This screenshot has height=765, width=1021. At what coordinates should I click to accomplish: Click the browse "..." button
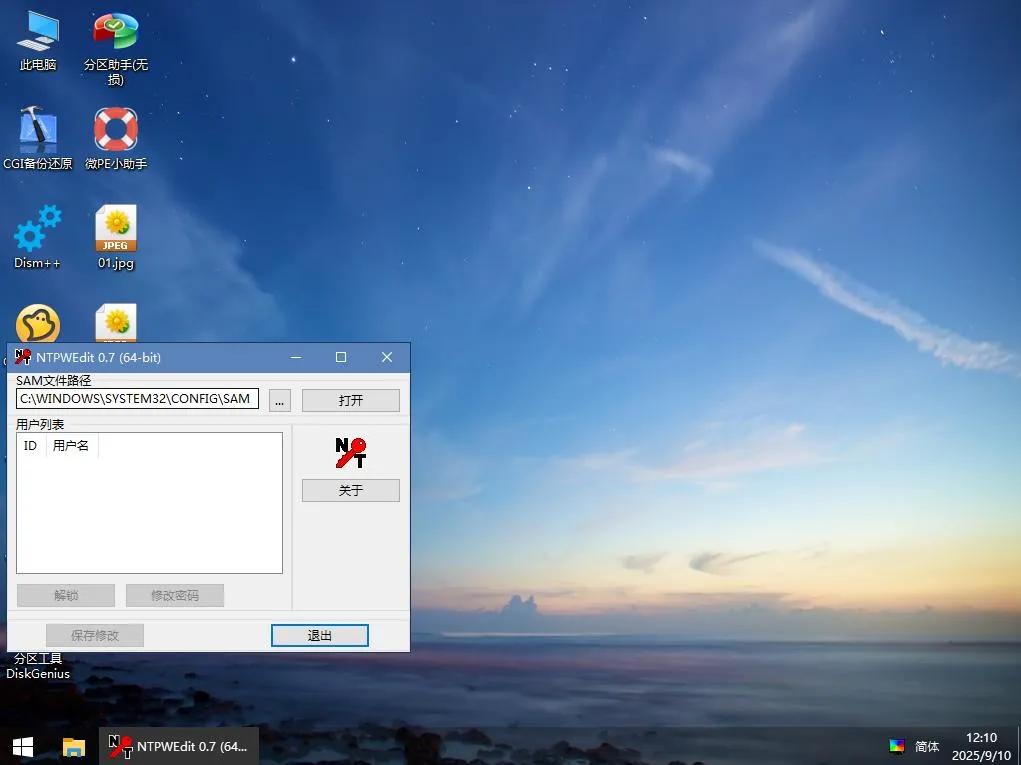[x=280, y=400]
